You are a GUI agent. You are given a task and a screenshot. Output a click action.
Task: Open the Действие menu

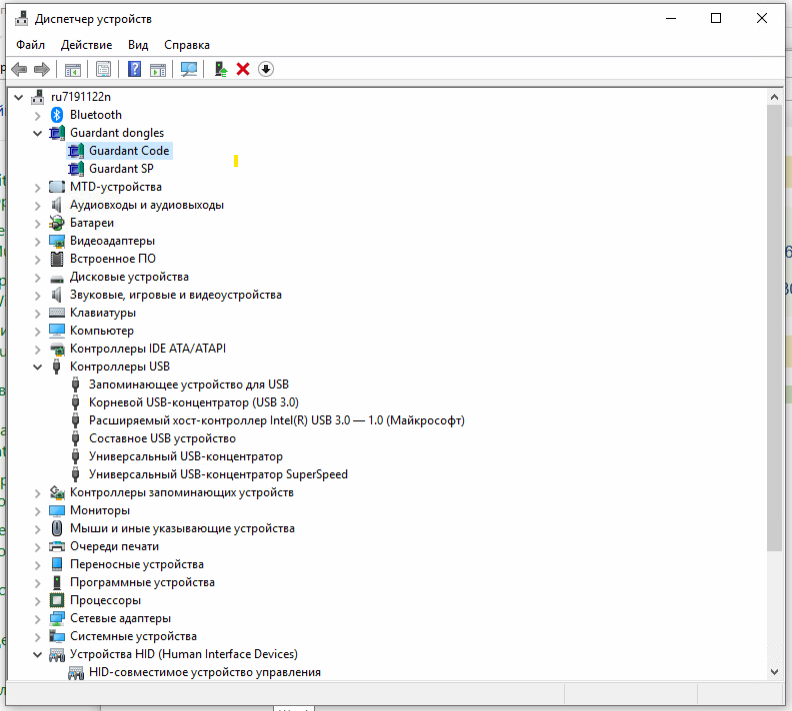pyautogui.click(x=86, y=45)
